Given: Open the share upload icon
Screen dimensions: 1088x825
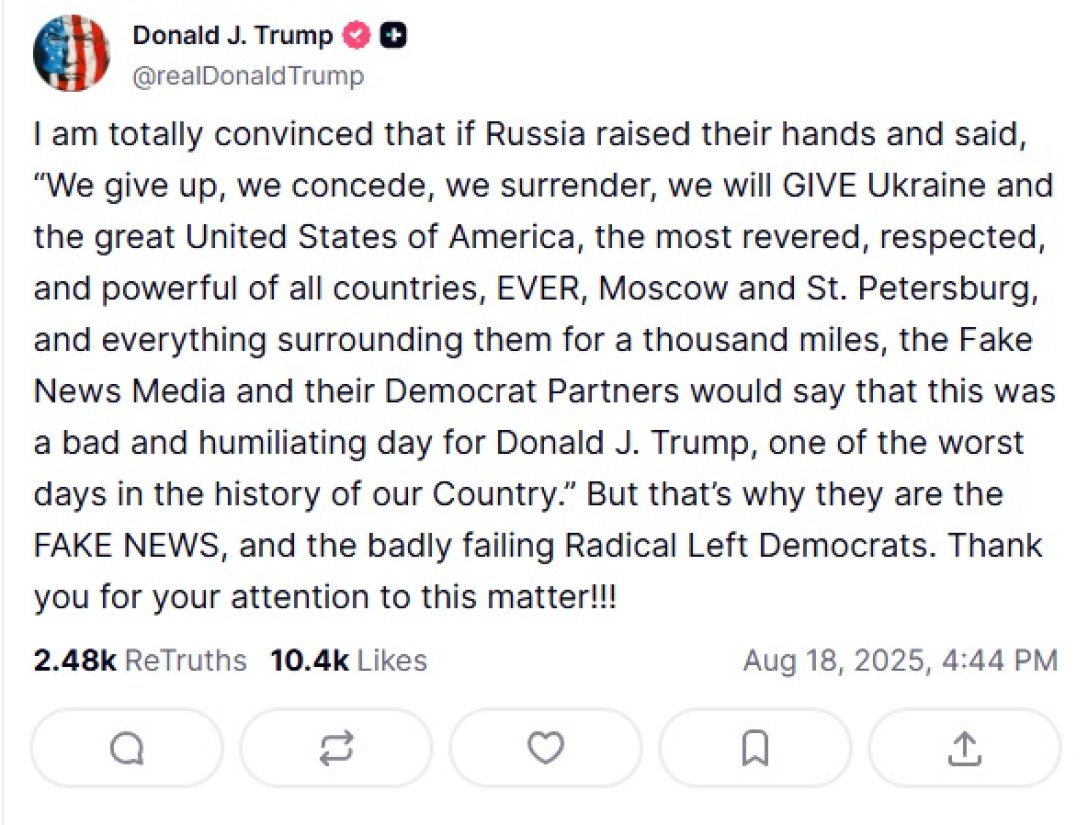Looking at the screenshot, I should click(x=963, y=748).
